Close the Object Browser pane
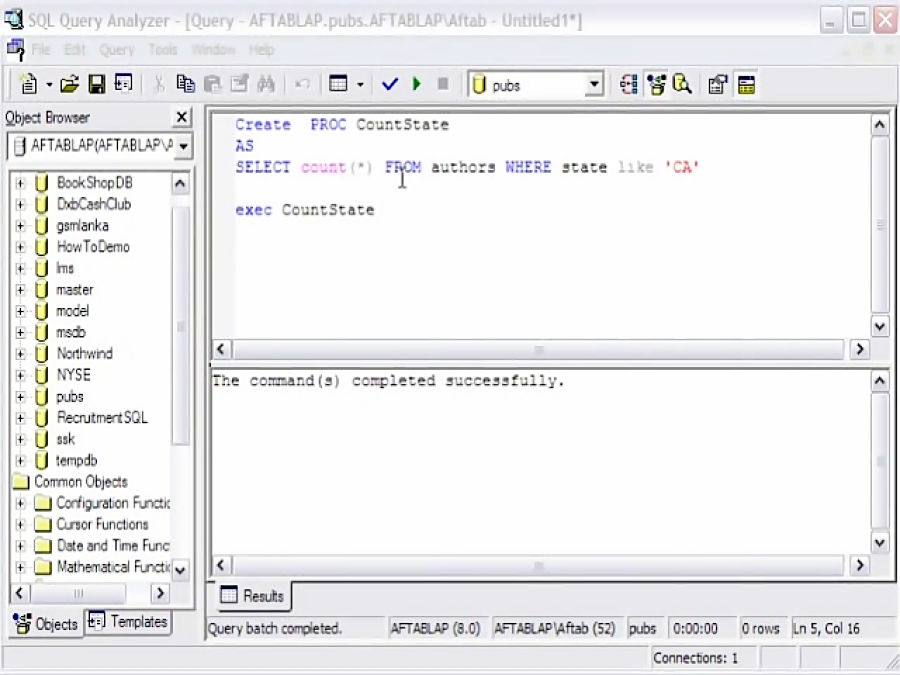Viewport: 900px width, 675px height. pos(181,118)
